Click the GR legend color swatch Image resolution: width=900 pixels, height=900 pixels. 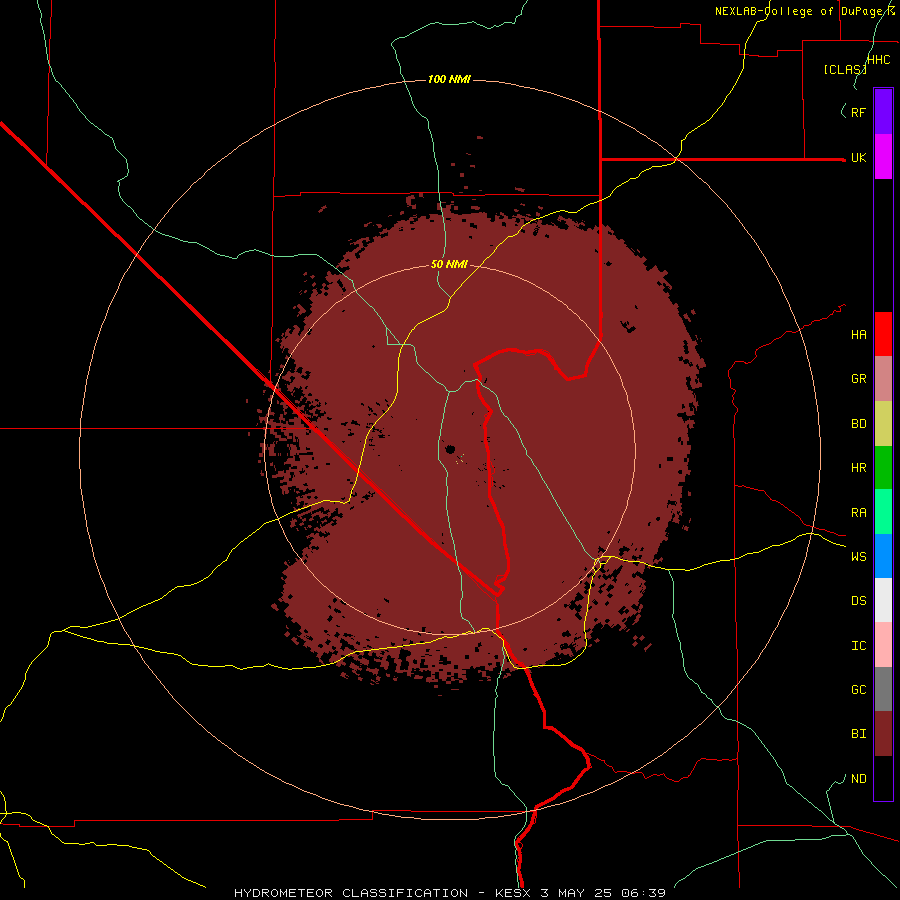coord(883,379)
